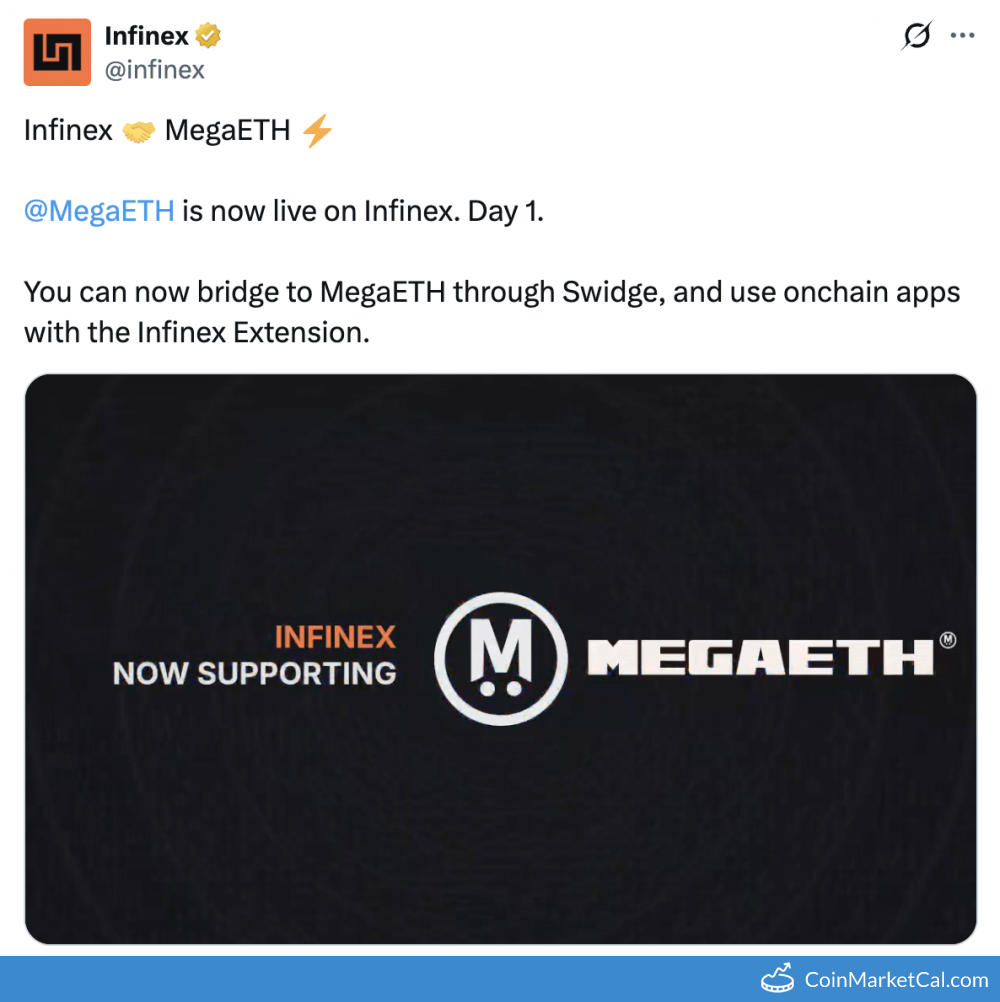Screen dimensions: 1000x1002
Task: Follow the blue @MegaETH mention link
Action: coord(99,212)
